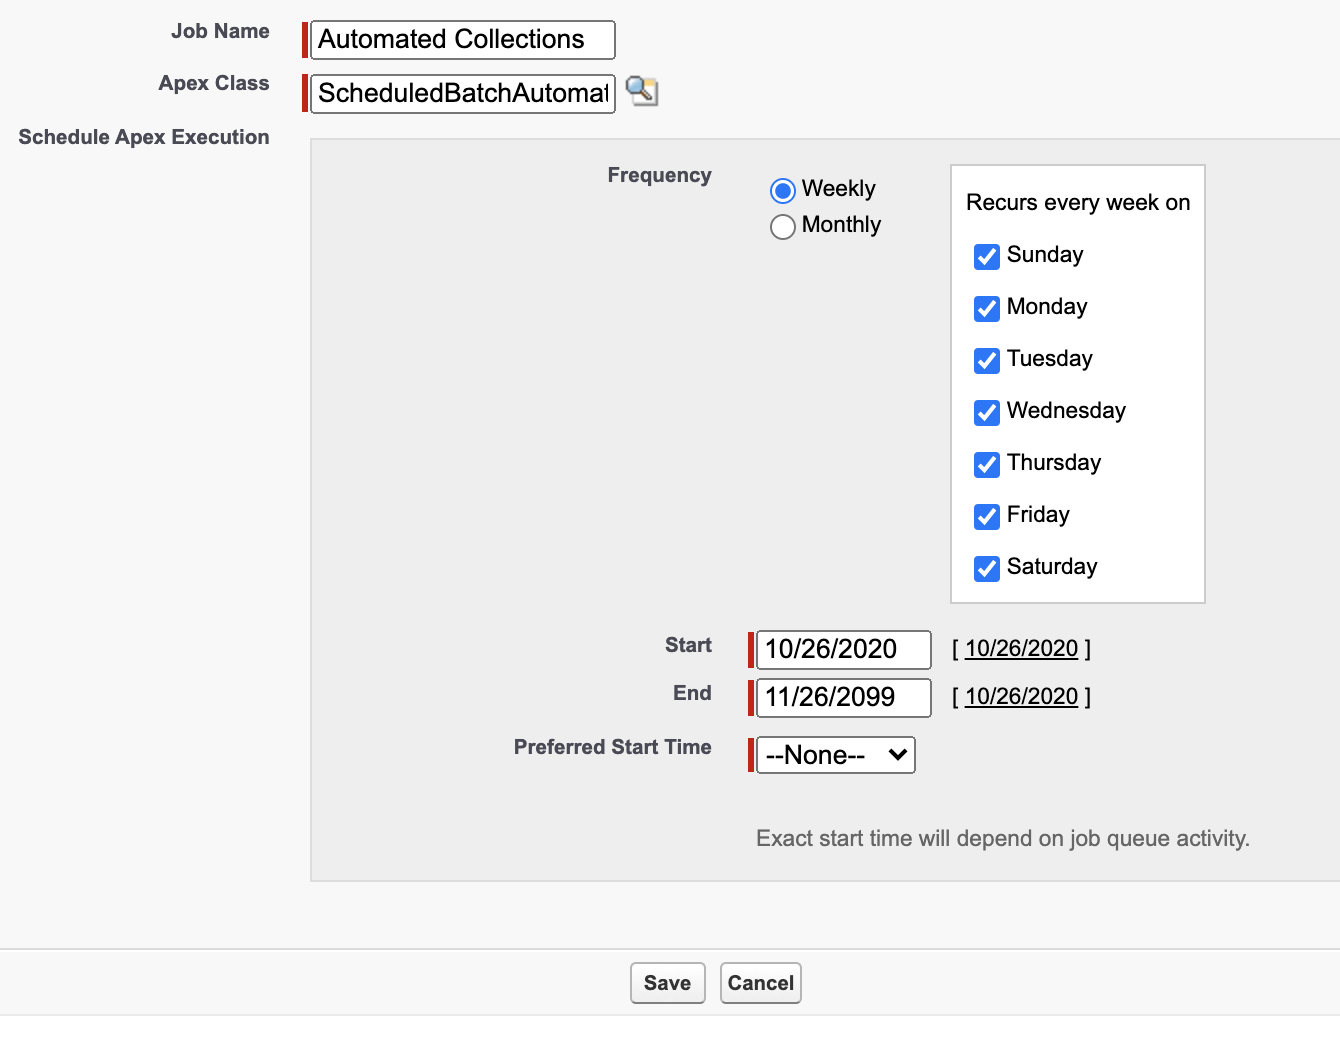The height and width of the screenshot is (1048, 1340).
Task: Click the Start date input box
Action: point(842,649)
